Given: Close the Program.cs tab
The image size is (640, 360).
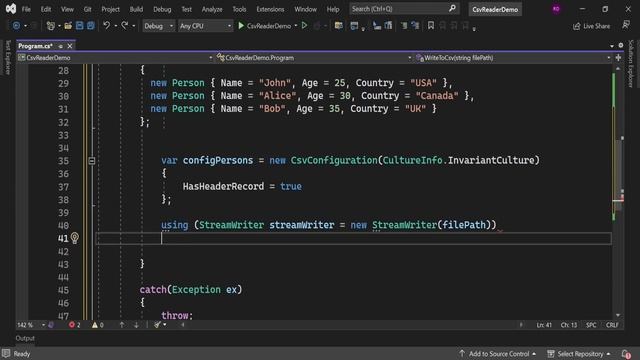Looking at the screenshot, I should 70,46.
